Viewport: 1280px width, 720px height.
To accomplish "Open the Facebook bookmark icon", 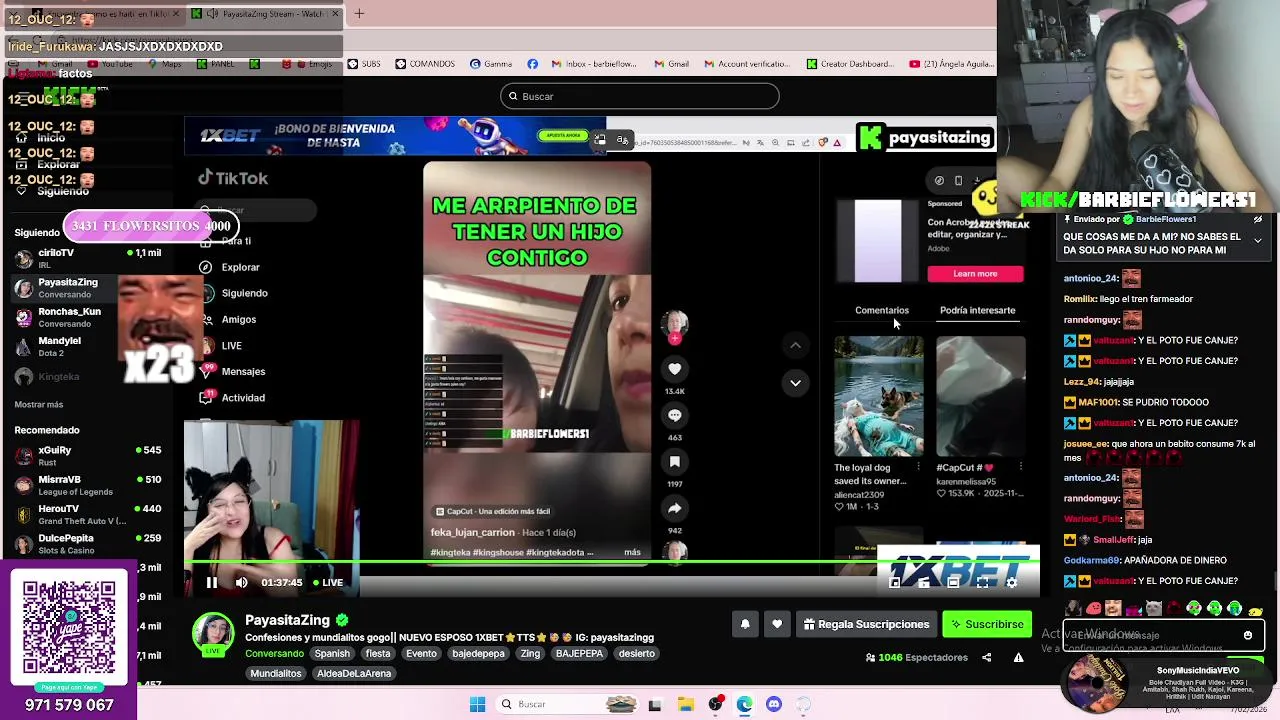I will pyautogui.click(x=532, y=64).
